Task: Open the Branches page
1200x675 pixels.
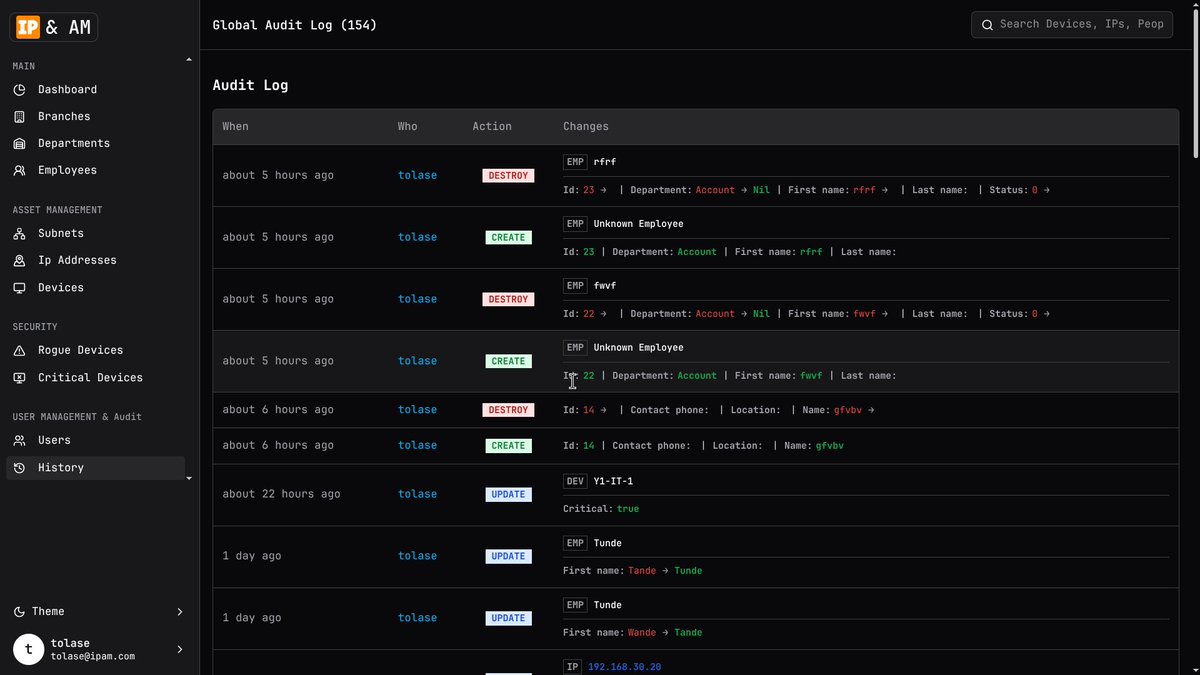Action: pos(95,117)
